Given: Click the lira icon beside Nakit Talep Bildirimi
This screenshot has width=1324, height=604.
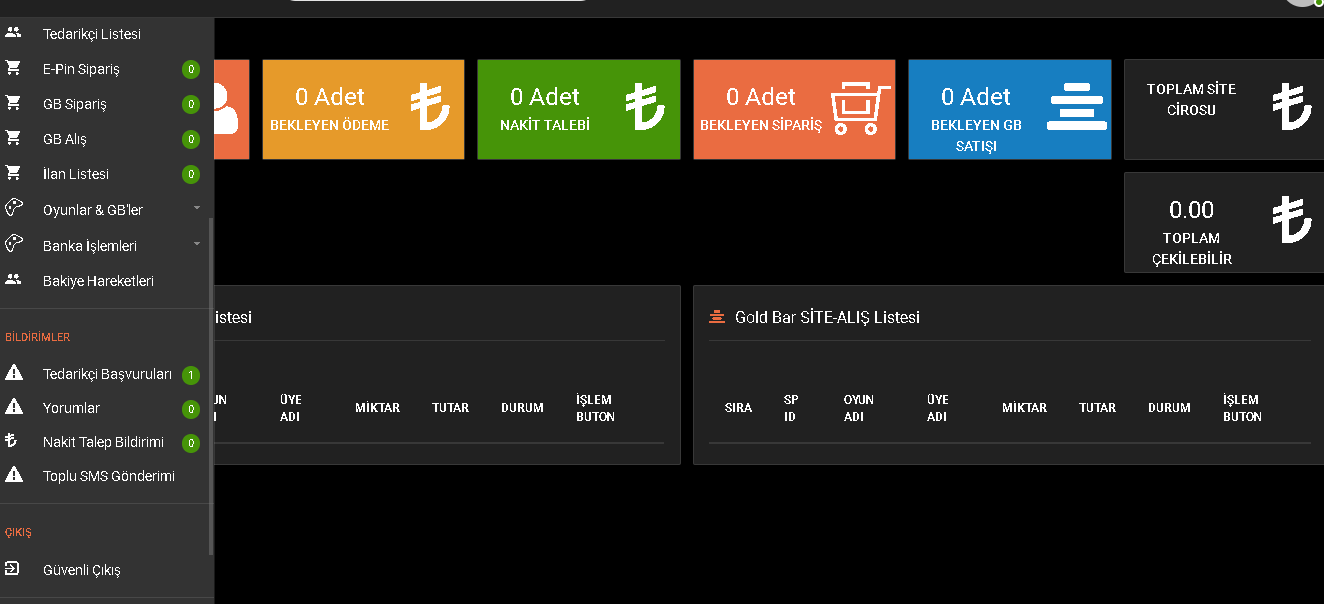Looking at the screenshot, I should 13,441.
